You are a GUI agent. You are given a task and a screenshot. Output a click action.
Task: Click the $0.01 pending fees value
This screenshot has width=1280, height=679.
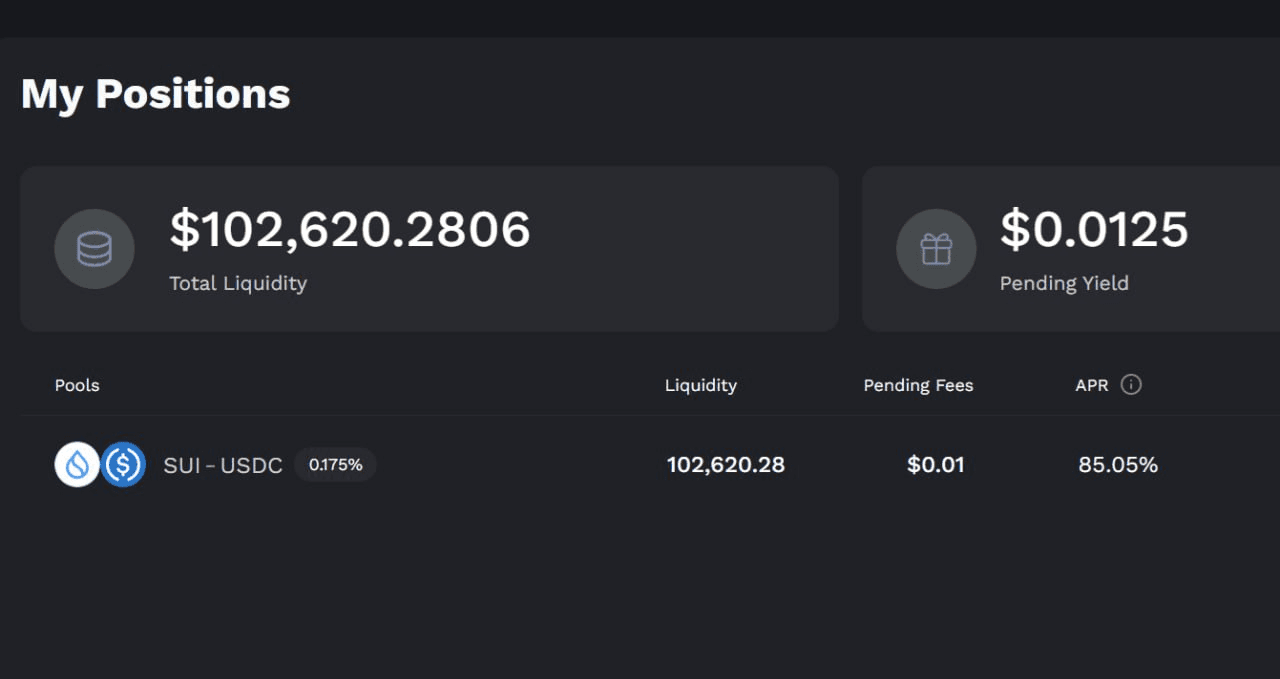pos(935,465)
